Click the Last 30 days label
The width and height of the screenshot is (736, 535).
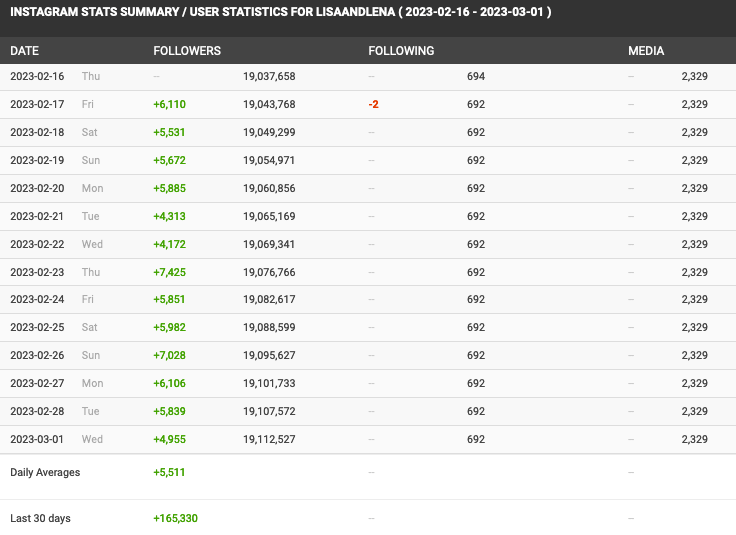tap(40, 518)
